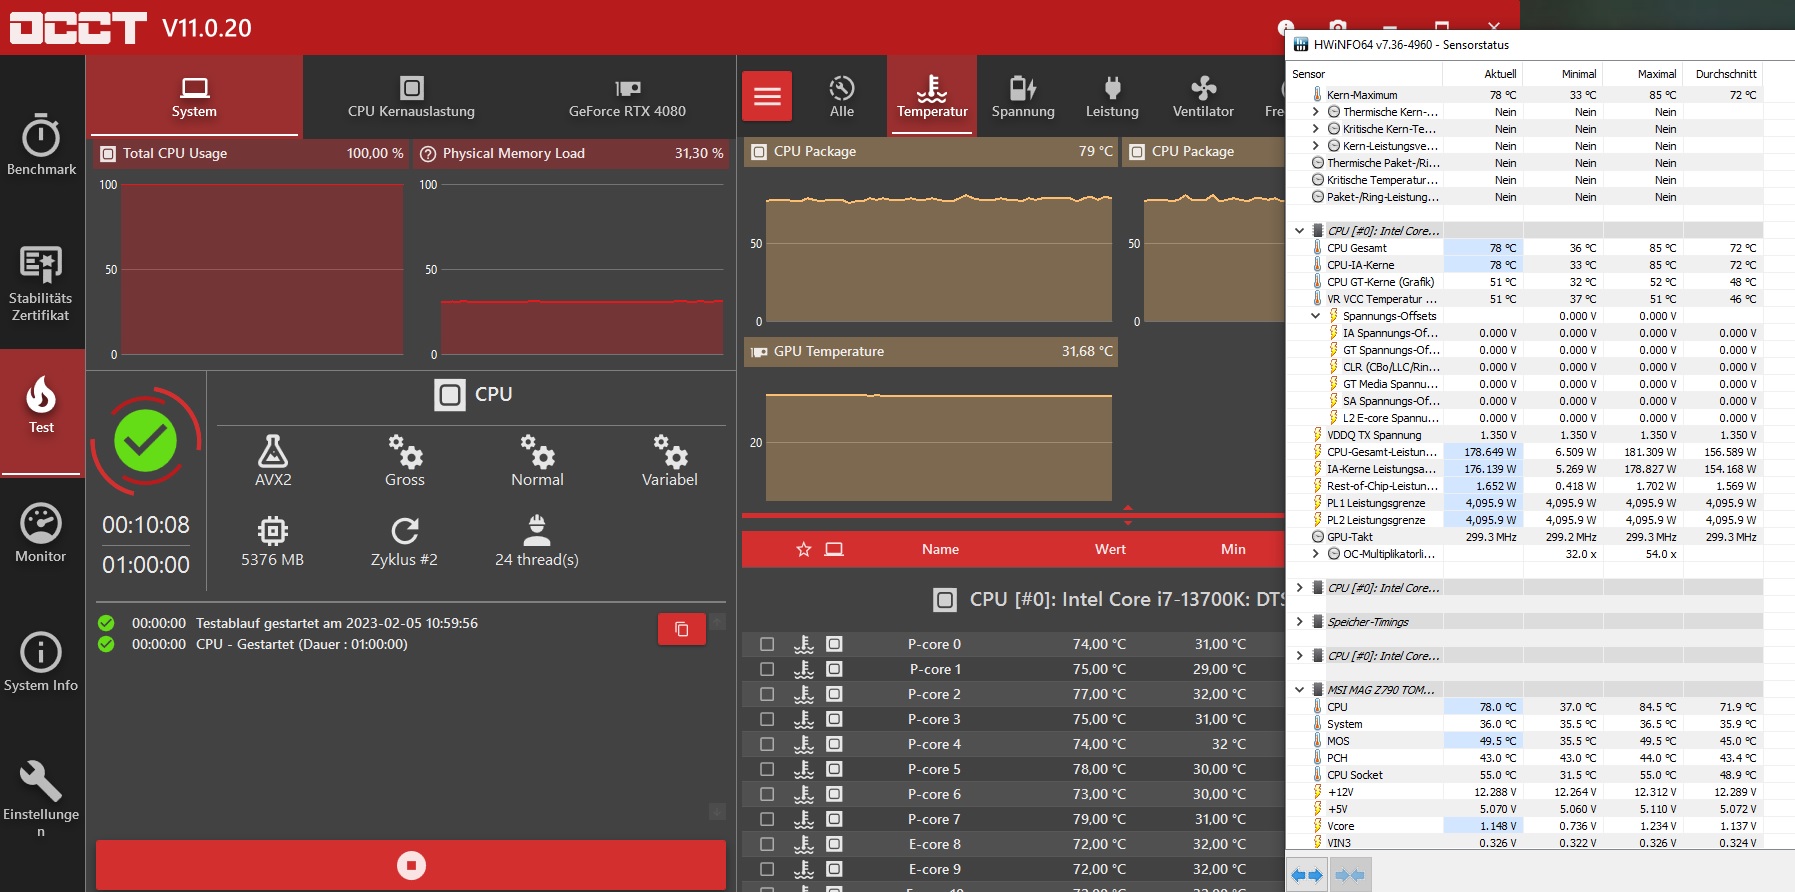
Task: Select the Variabel load type option
Action: pos(669,461)
